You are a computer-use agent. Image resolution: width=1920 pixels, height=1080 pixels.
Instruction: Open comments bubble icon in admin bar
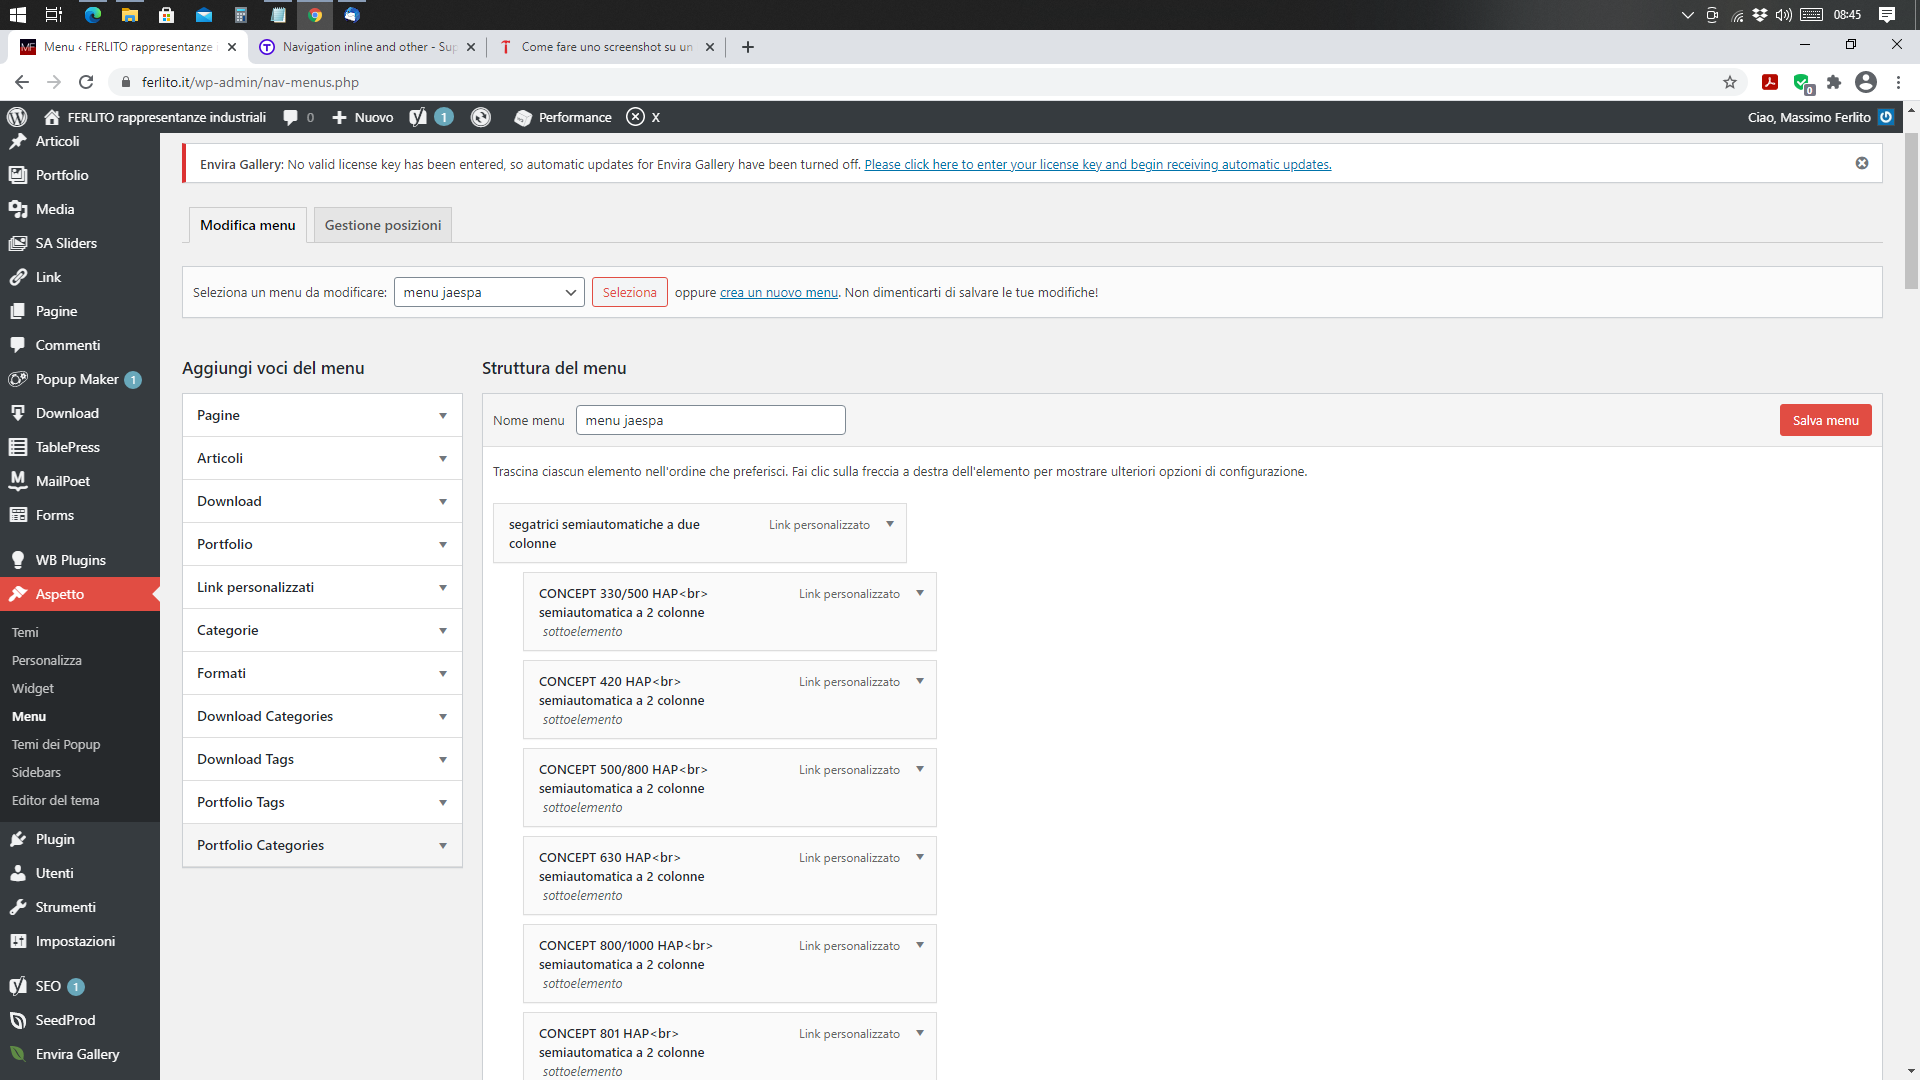(291, 117)
